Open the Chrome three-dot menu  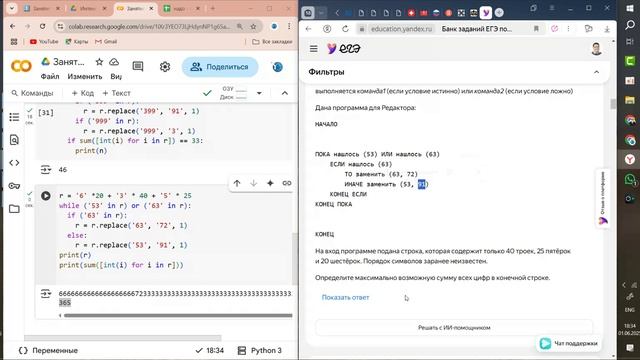(x=289, y=26)
